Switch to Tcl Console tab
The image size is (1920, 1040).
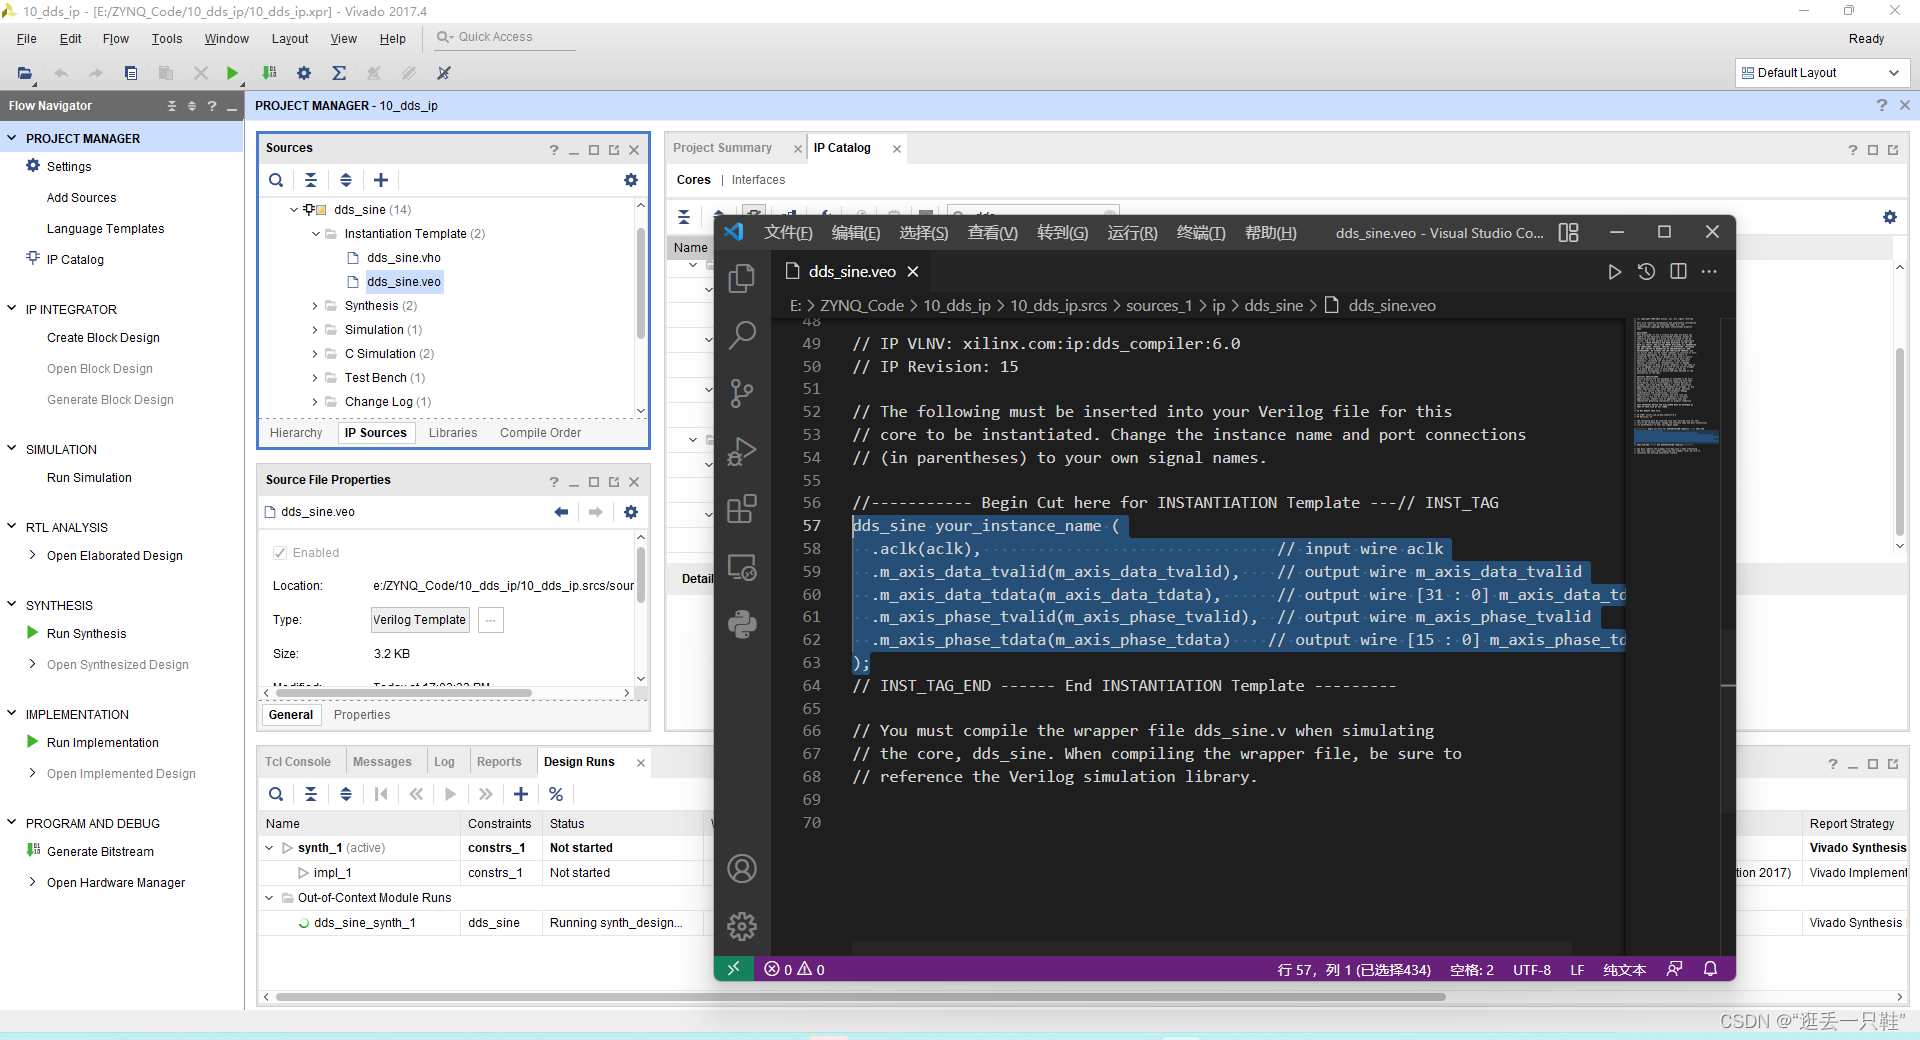(298, 762)
